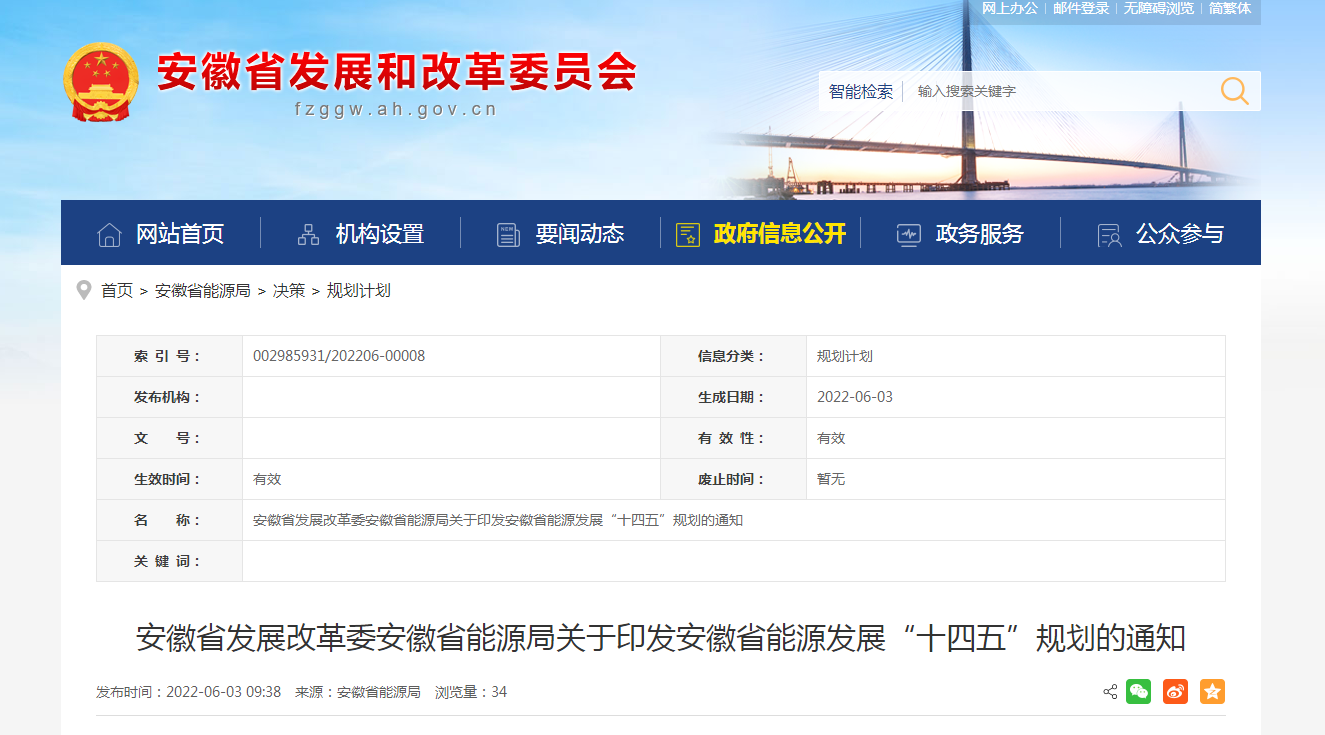Click the Weibo share icon

tap(1175, 690)
